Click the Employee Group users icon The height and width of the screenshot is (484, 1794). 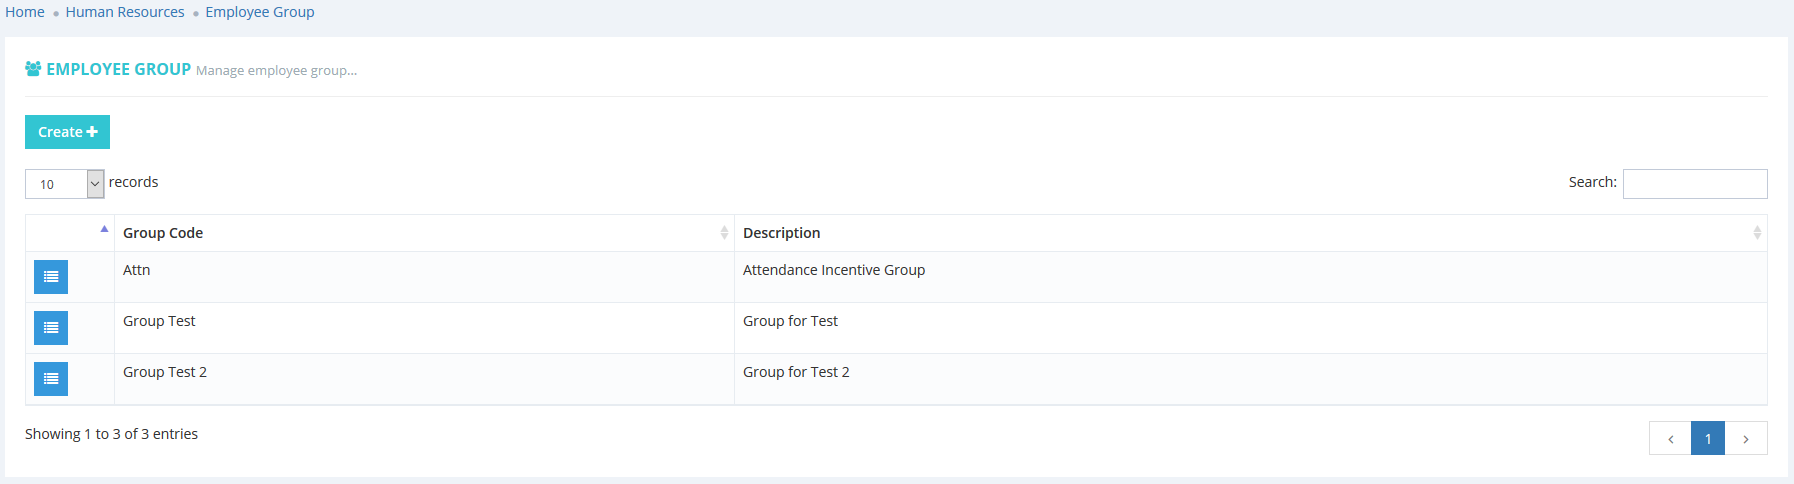[33, 69]
